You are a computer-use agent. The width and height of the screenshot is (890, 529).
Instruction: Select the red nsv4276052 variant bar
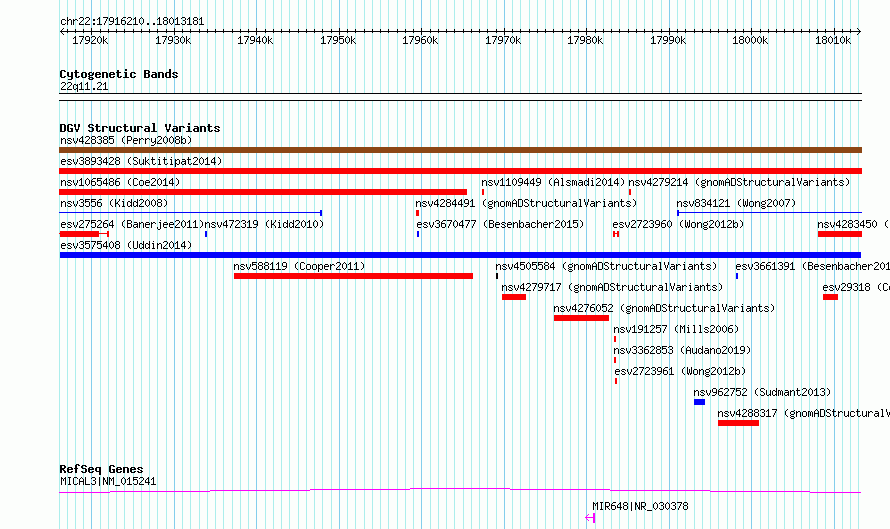pyautogui.click(x=581, y=318)
